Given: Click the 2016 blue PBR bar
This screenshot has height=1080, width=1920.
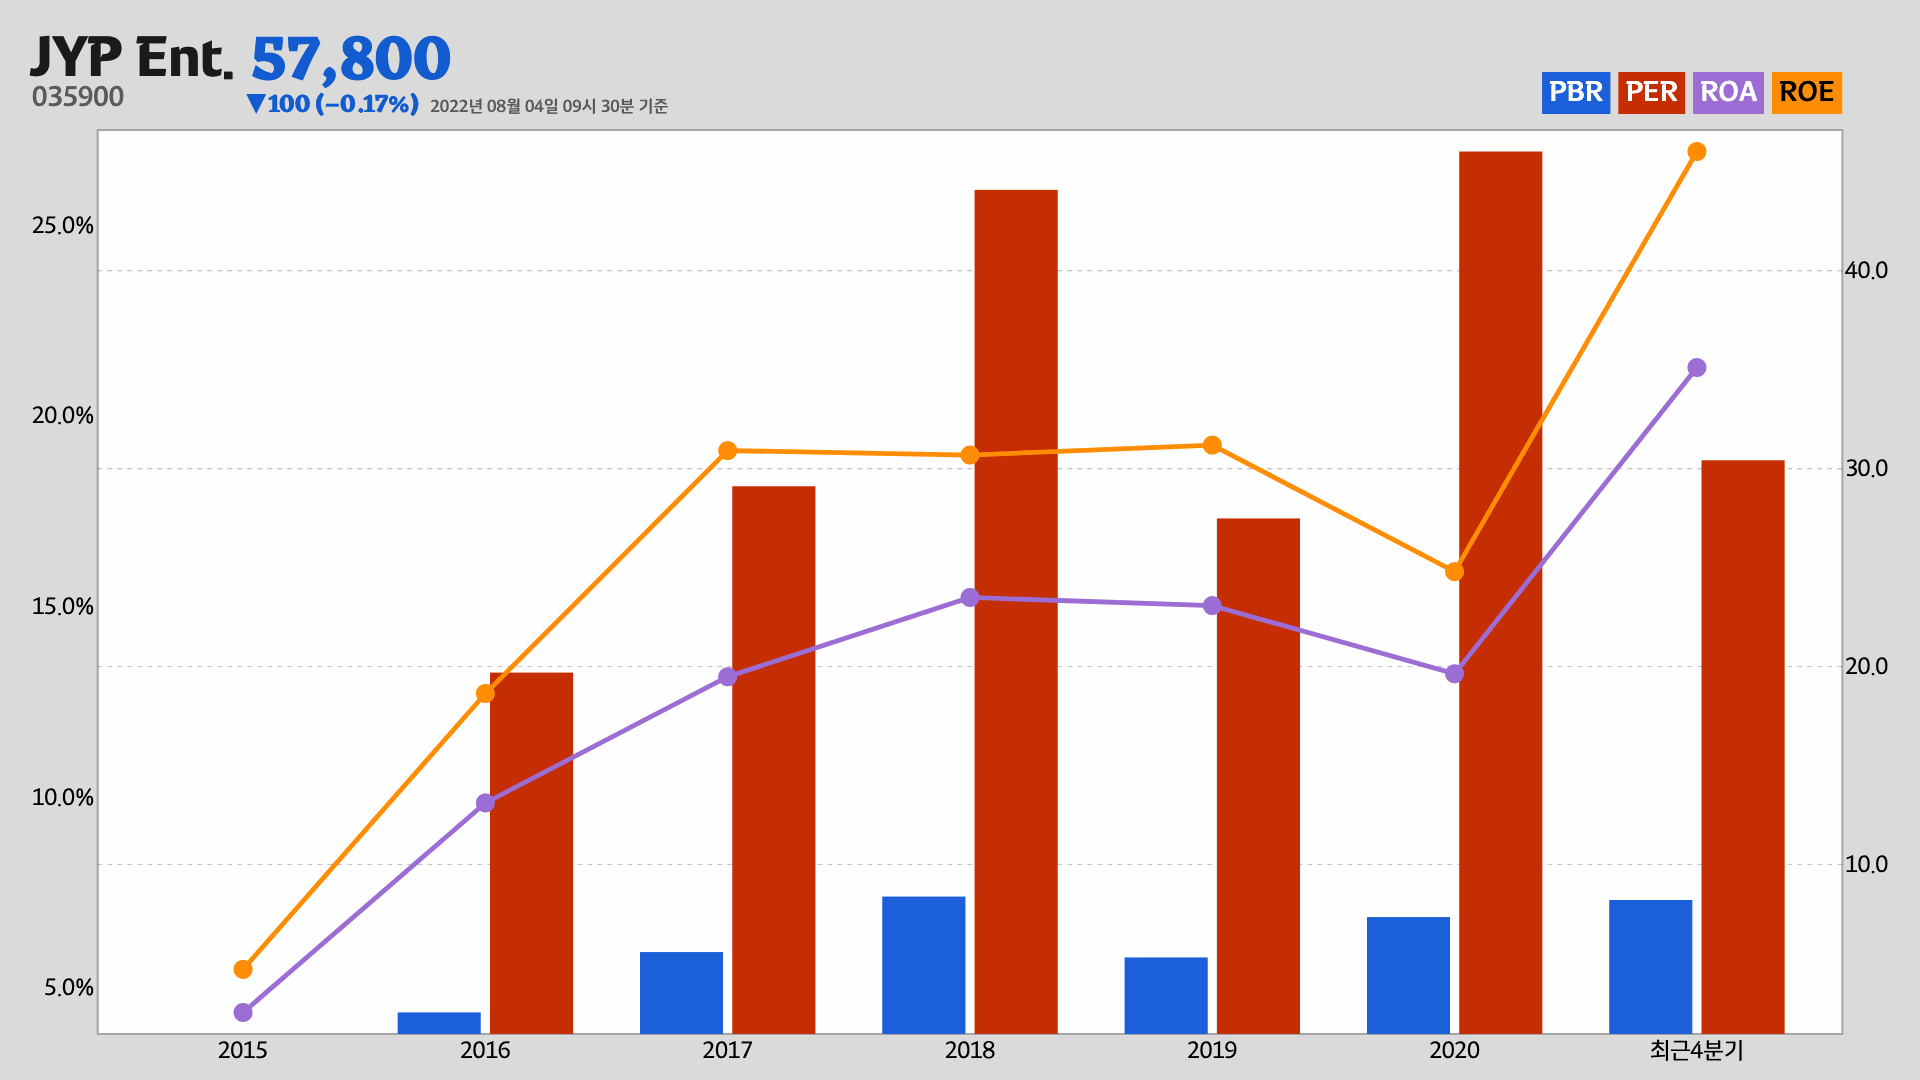Looking at the screenshot, I should tap(439, 1023).
